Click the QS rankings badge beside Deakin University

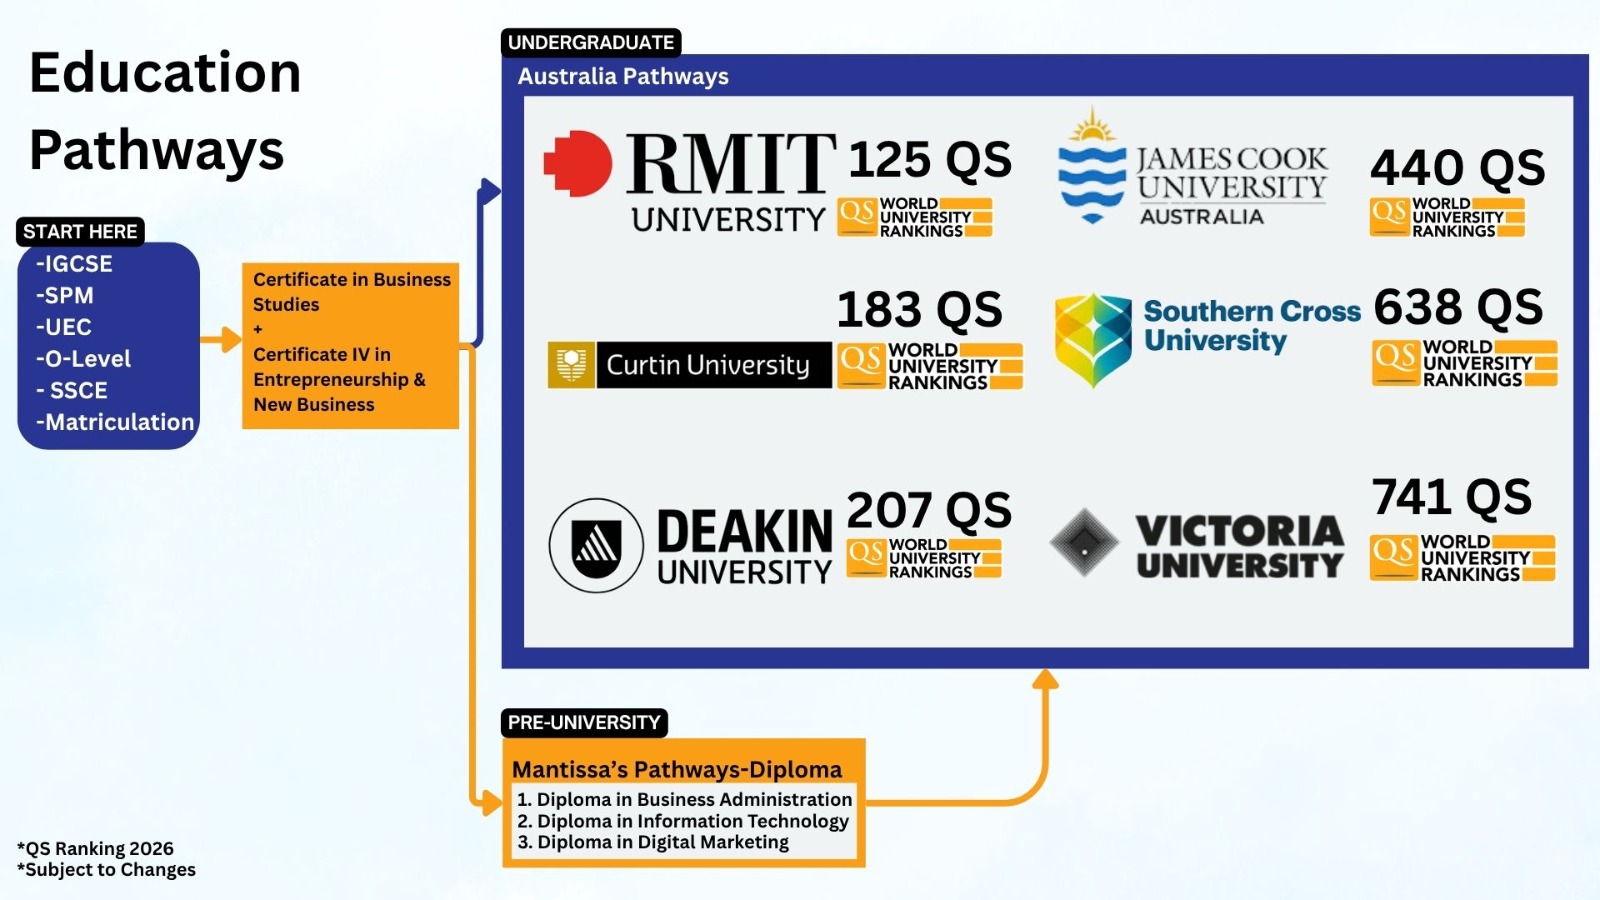tap(924, 558)
